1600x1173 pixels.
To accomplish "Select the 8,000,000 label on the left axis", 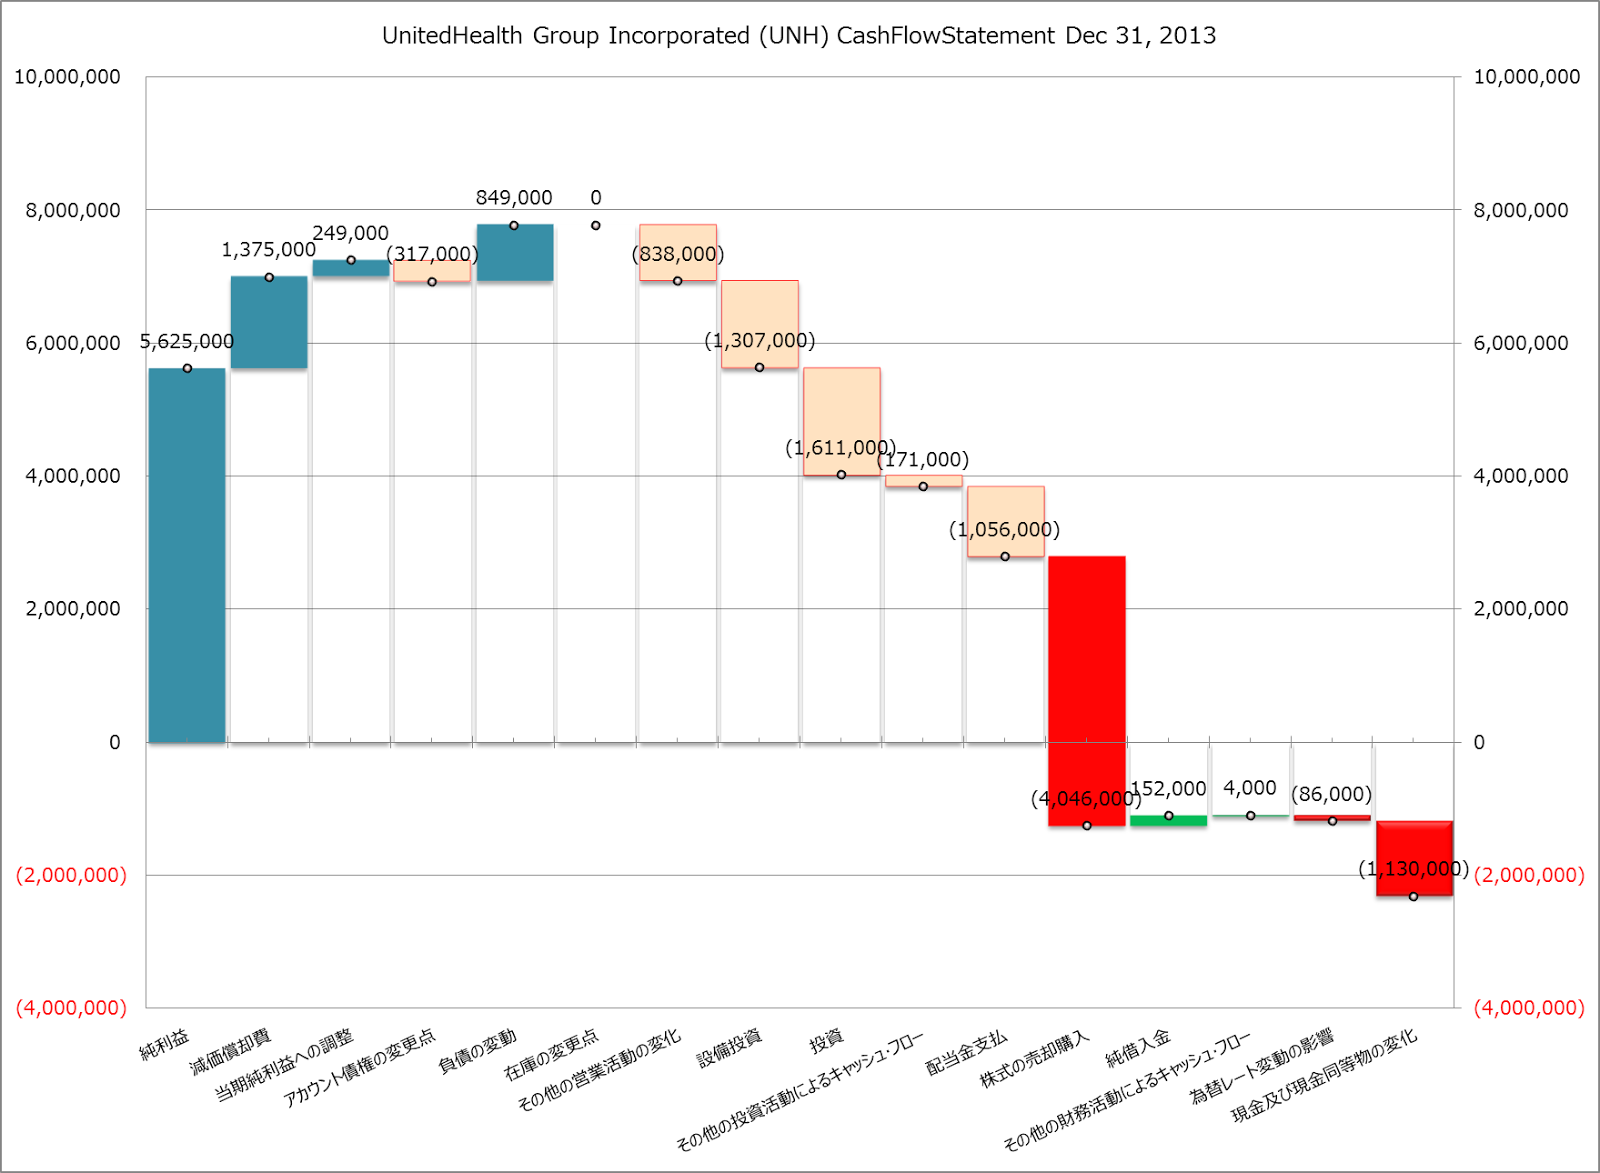I will (x=73, y=210).
